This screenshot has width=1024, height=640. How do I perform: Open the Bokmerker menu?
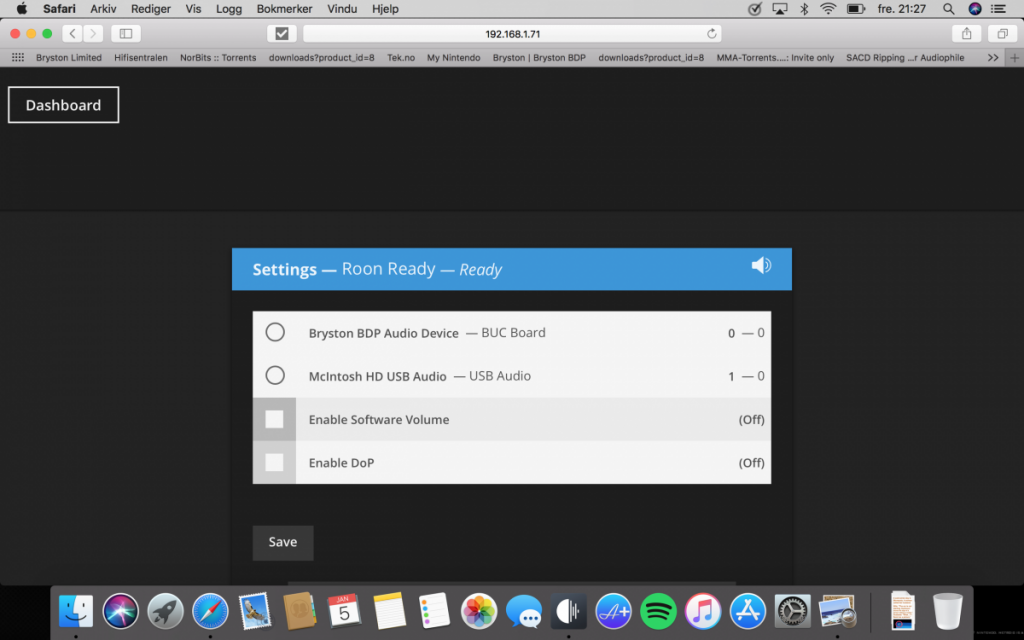(284, 8)
